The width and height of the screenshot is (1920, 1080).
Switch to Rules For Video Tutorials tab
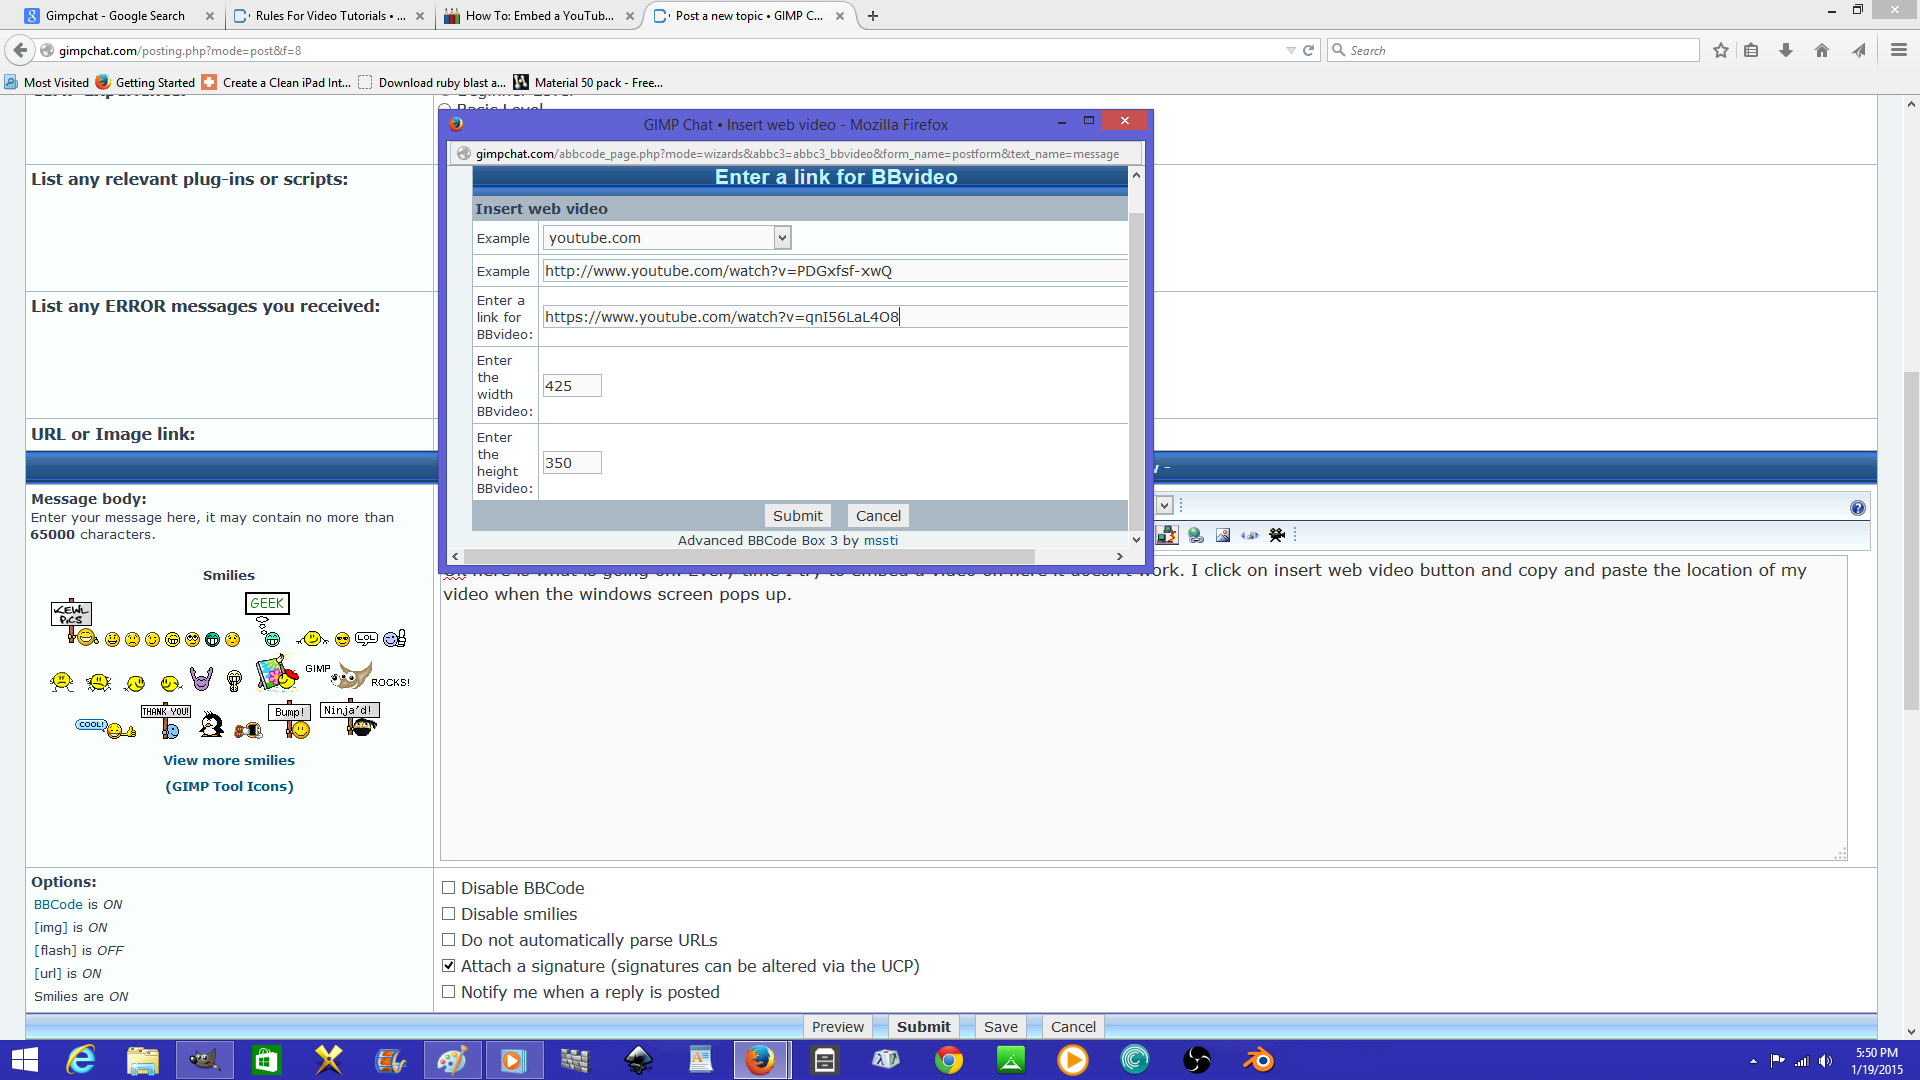click(328, 16)
